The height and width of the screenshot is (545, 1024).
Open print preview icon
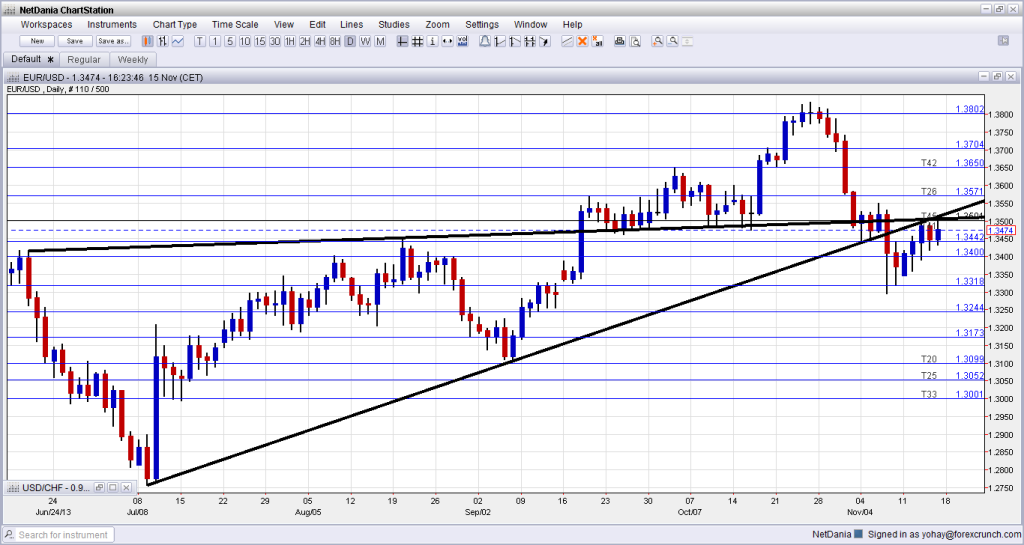(635, 41)
